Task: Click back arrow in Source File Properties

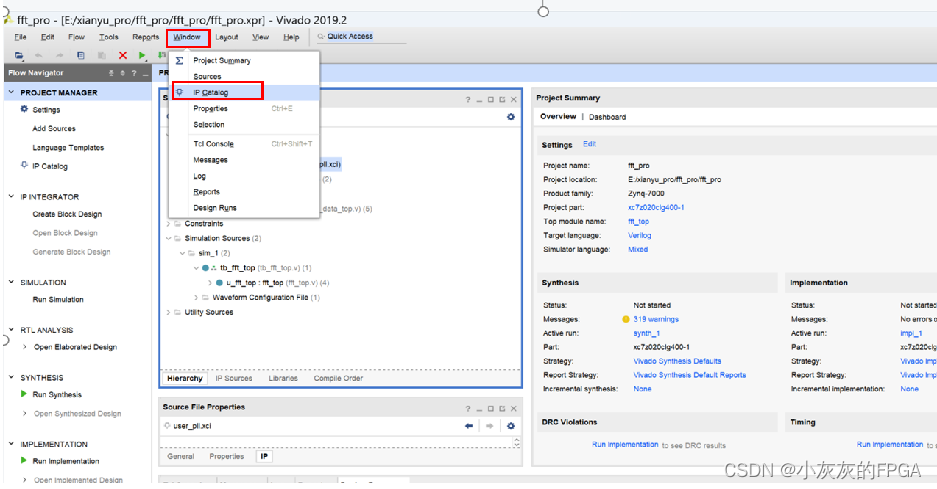Action: click(x=469, y=426)
